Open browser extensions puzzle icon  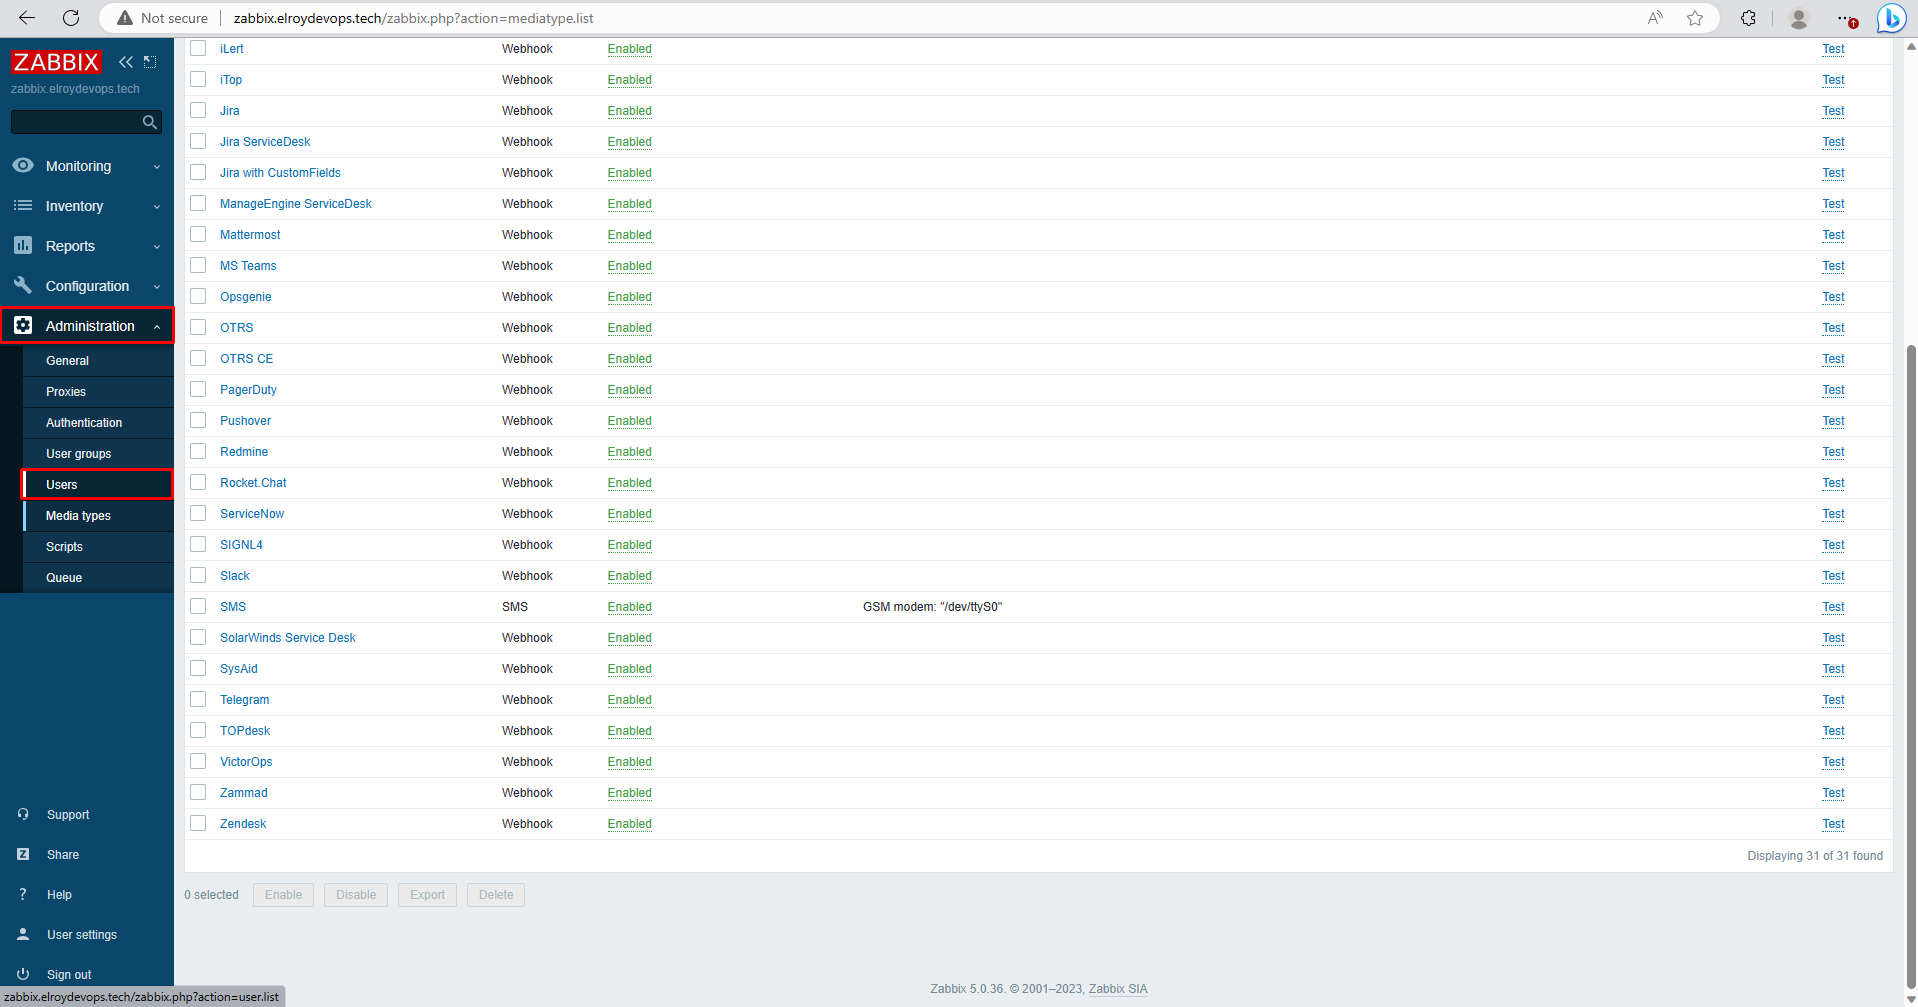pyautogui.click(x=1748, y=18)
